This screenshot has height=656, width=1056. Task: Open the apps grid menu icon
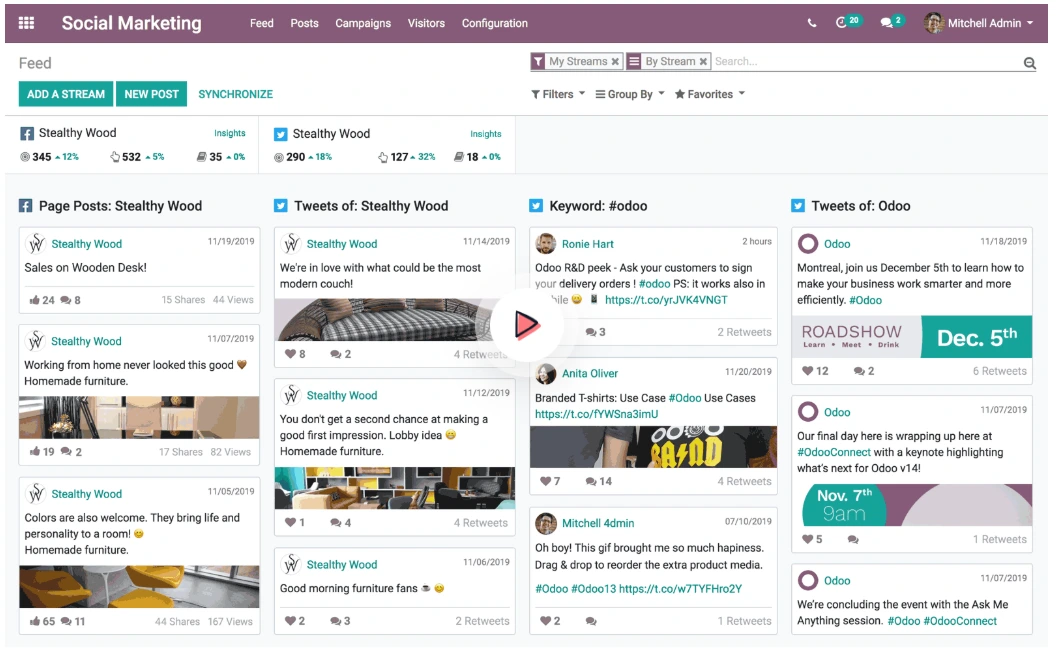click(27, 23)
